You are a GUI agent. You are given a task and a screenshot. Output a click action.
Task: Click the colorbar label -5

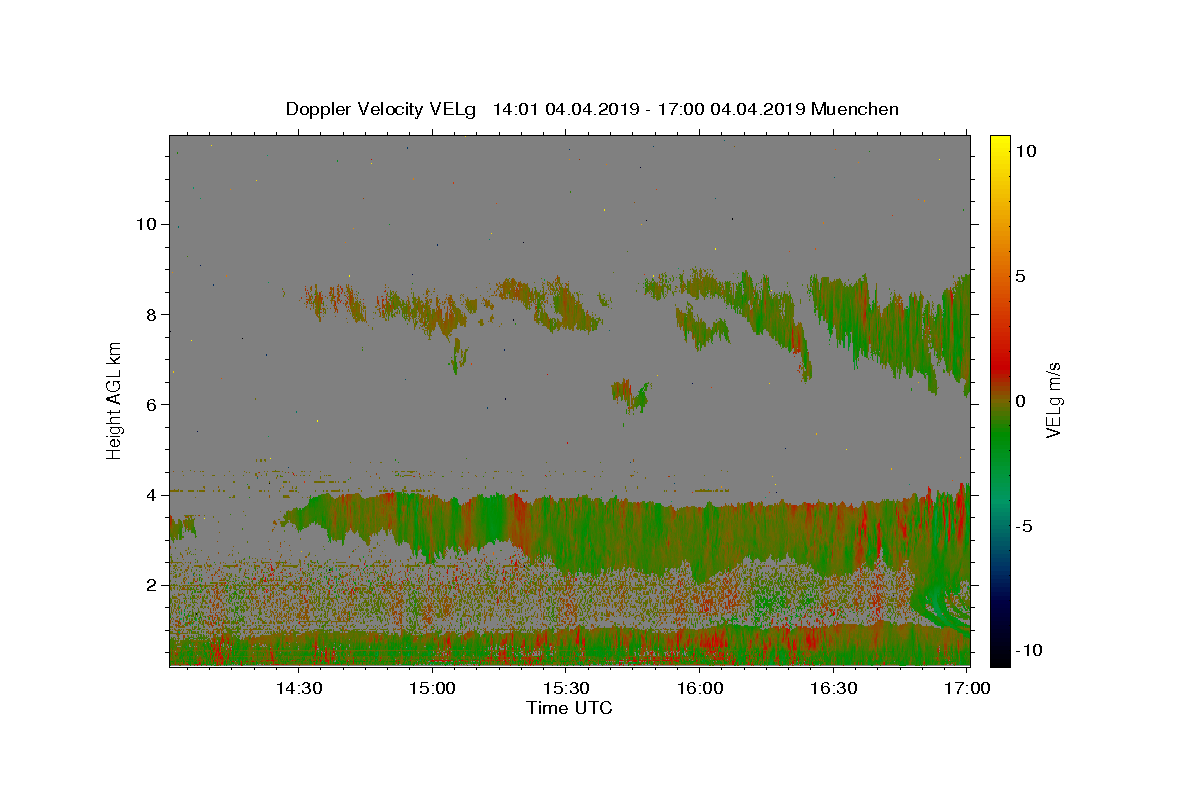pyautogui.click(x=1024, y=526)
